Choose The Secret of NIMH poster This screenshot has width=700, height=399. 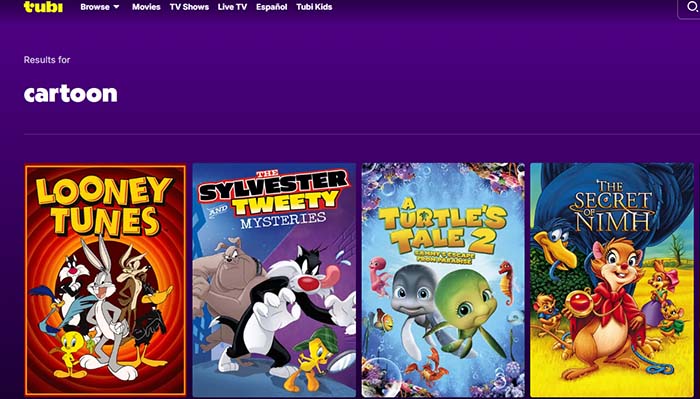(x=612, y=280)
